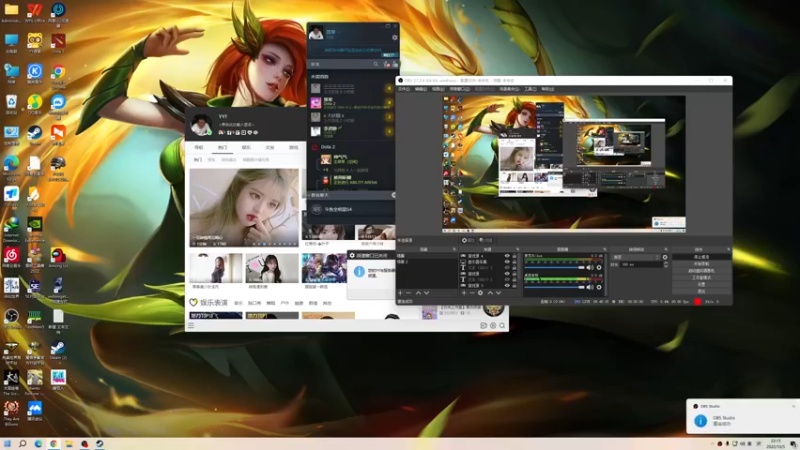This screenshot has width=800, height=450.
Task: Click the 滤镜 filters button above sources
Action: (x=486, y=240)
